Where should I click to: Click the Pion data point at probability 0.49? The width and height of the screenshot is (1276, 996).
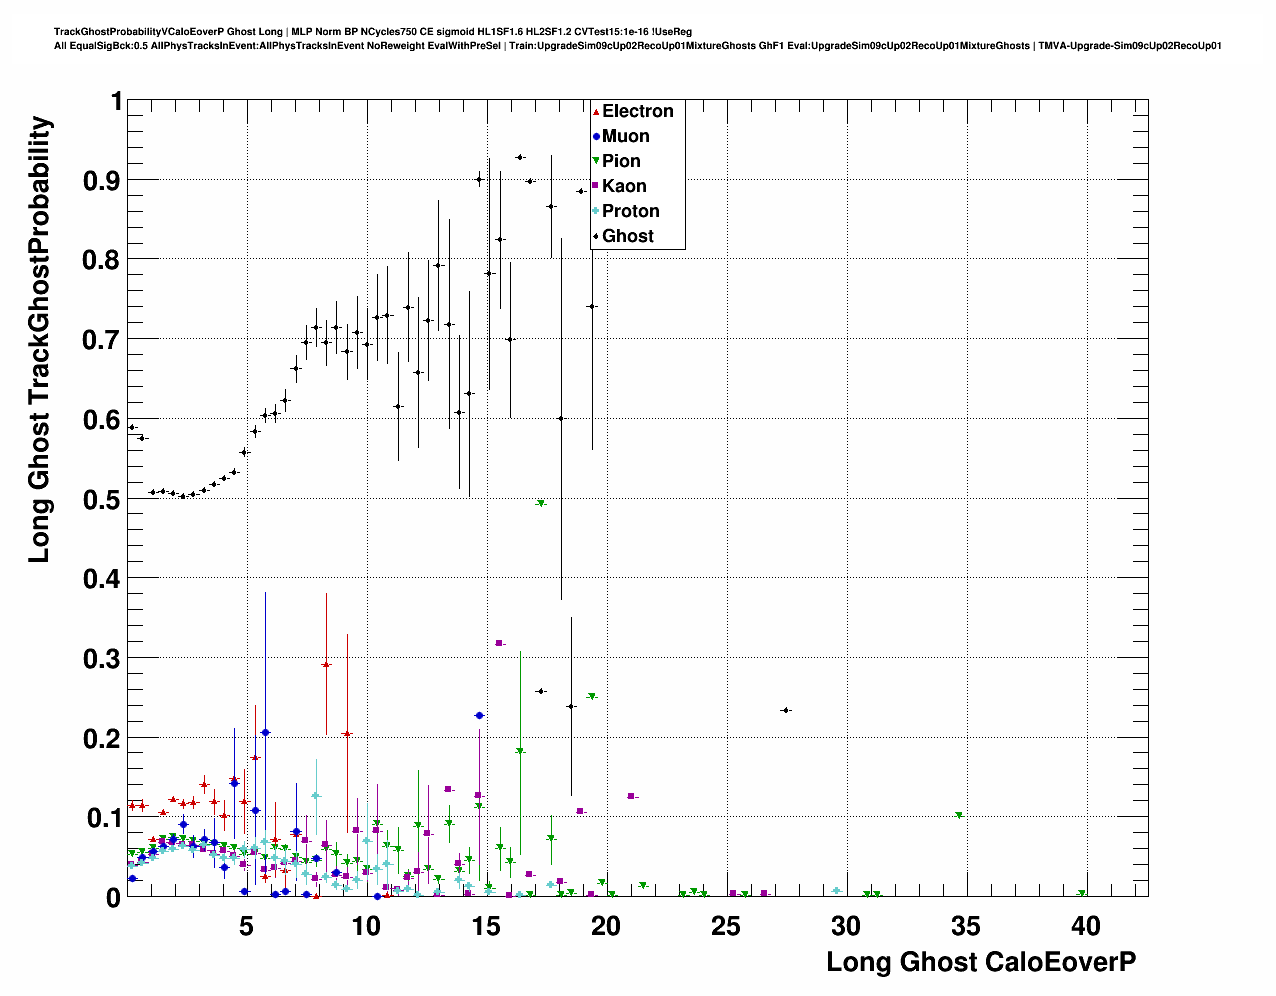click(541, 504)
